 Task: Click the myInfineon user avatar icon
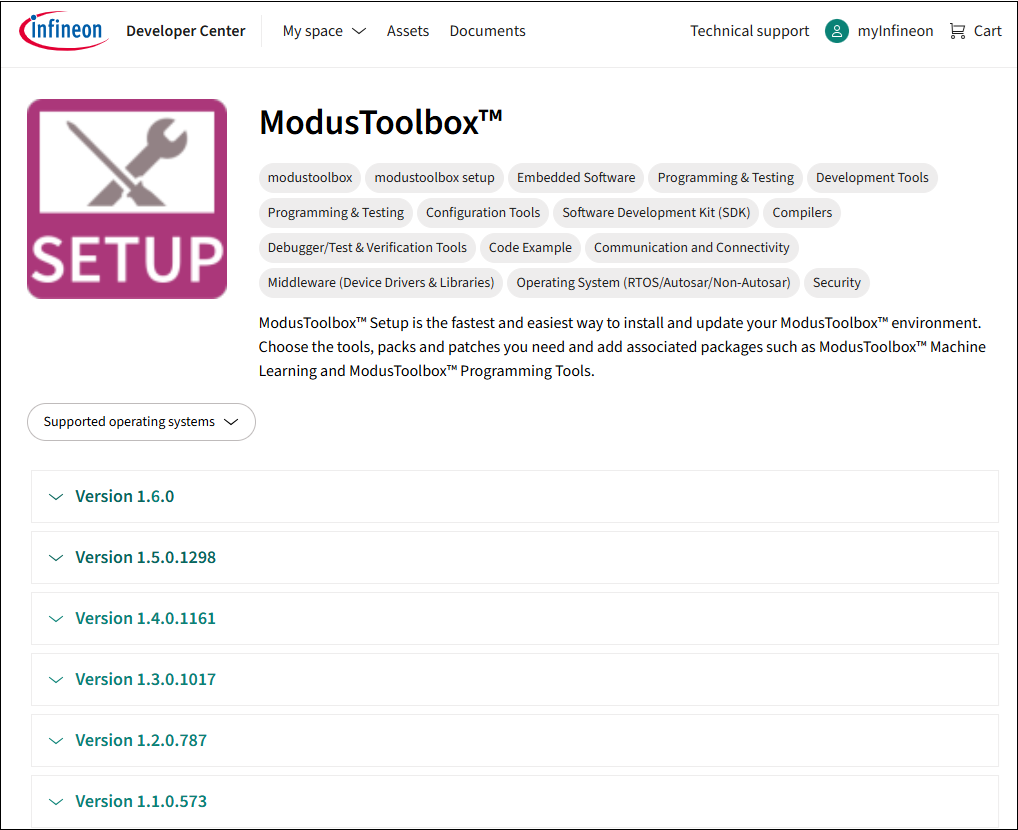click(x=836, y=31)
